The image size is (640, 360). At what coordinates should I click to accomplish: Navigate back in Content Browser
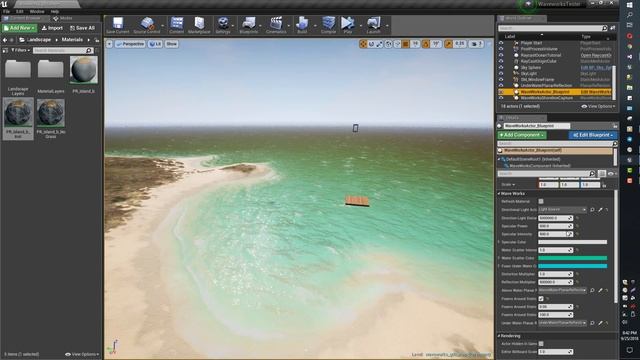(5, 40)
